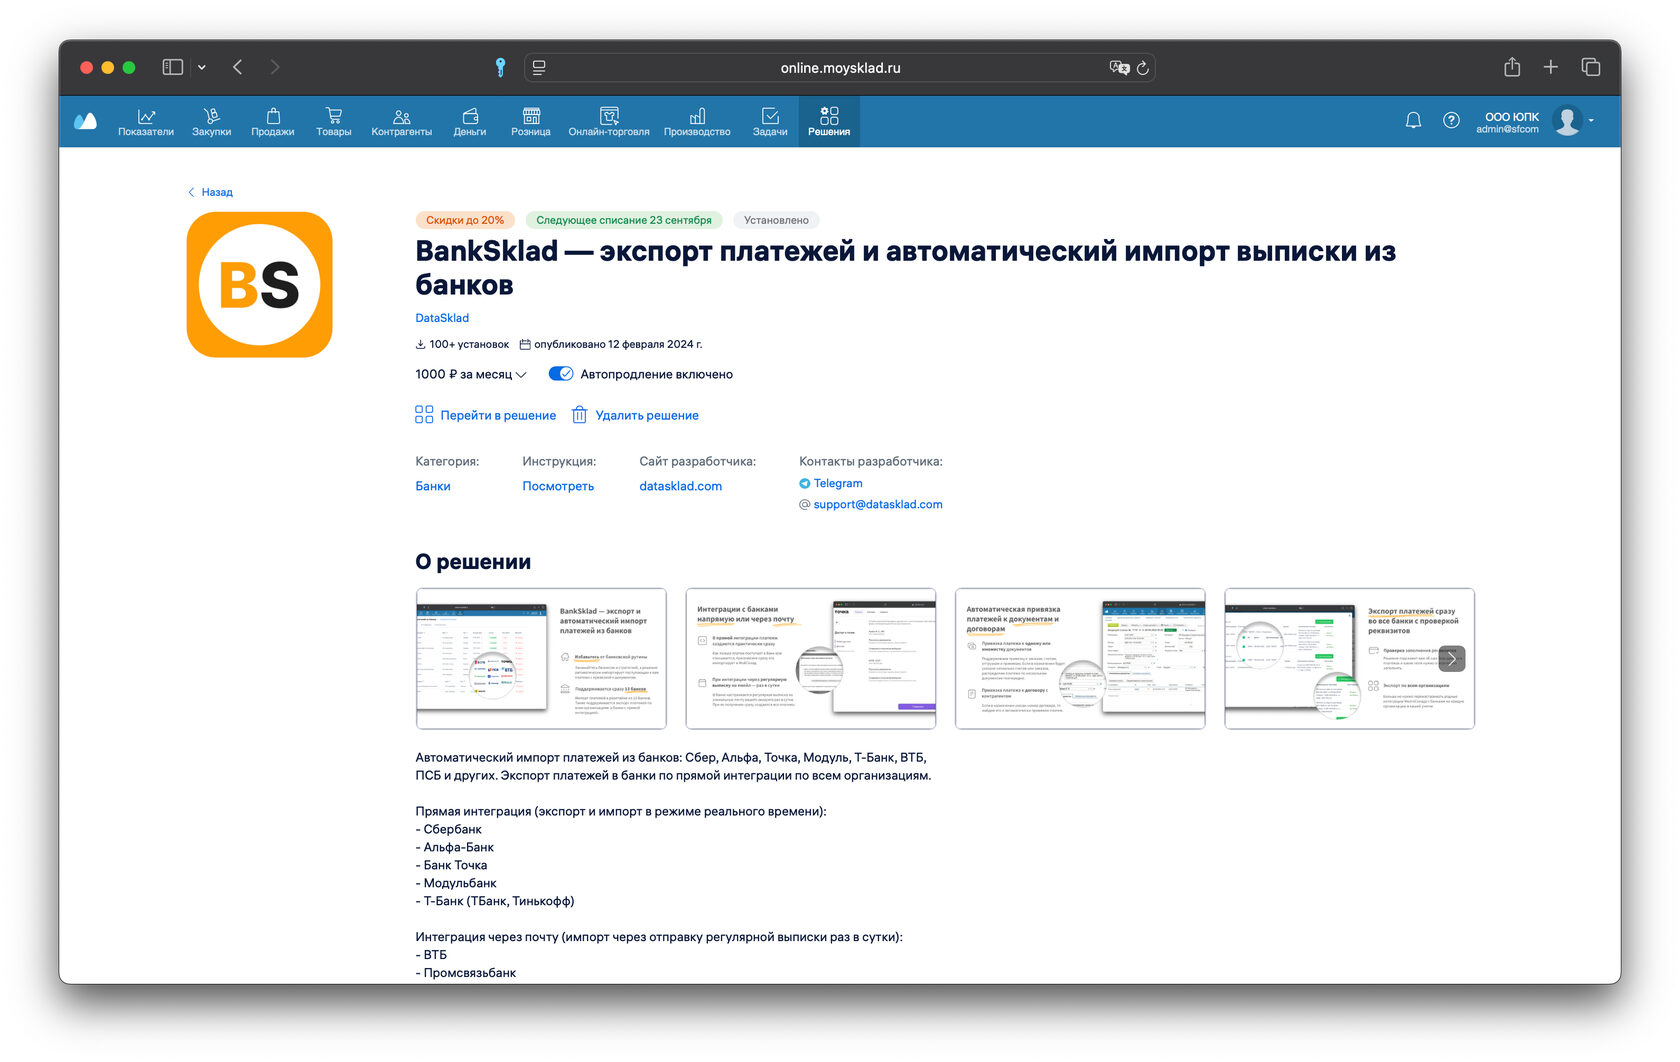Screen dimensions: 1680x1062
Task: Open the page reader menu icon
Action: tap(539, 68)
